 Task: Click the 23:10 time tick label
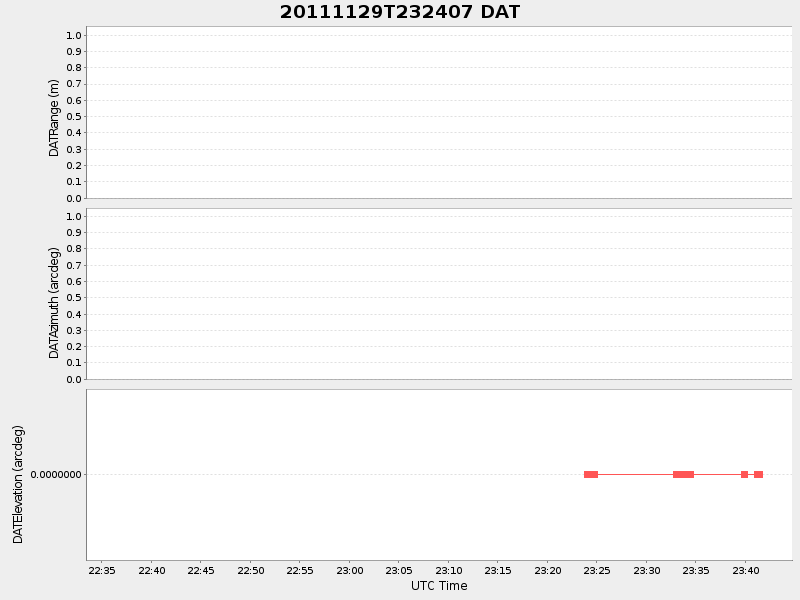(x=448, y=571)
